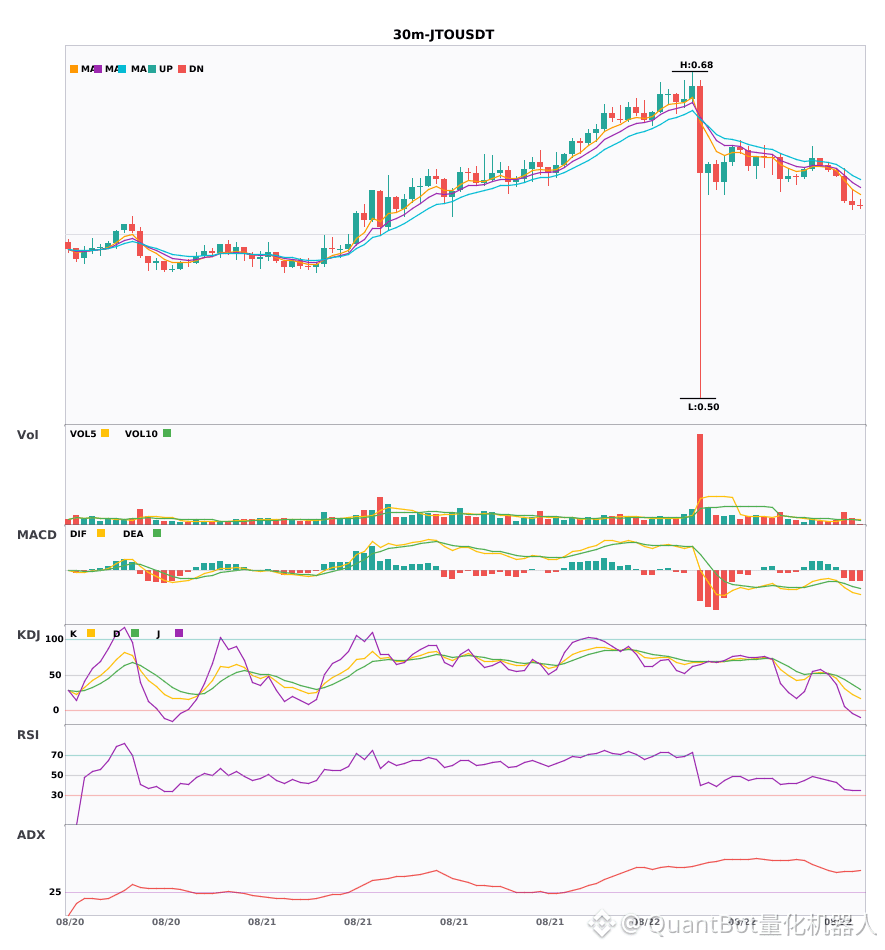Click the purple J legend swatch

point(179,633)
